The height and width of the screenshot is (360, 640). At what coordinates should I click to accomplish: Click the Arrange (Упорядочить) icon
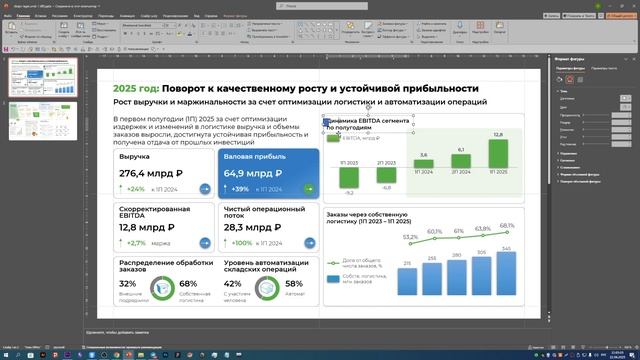[x=350, y=29]
